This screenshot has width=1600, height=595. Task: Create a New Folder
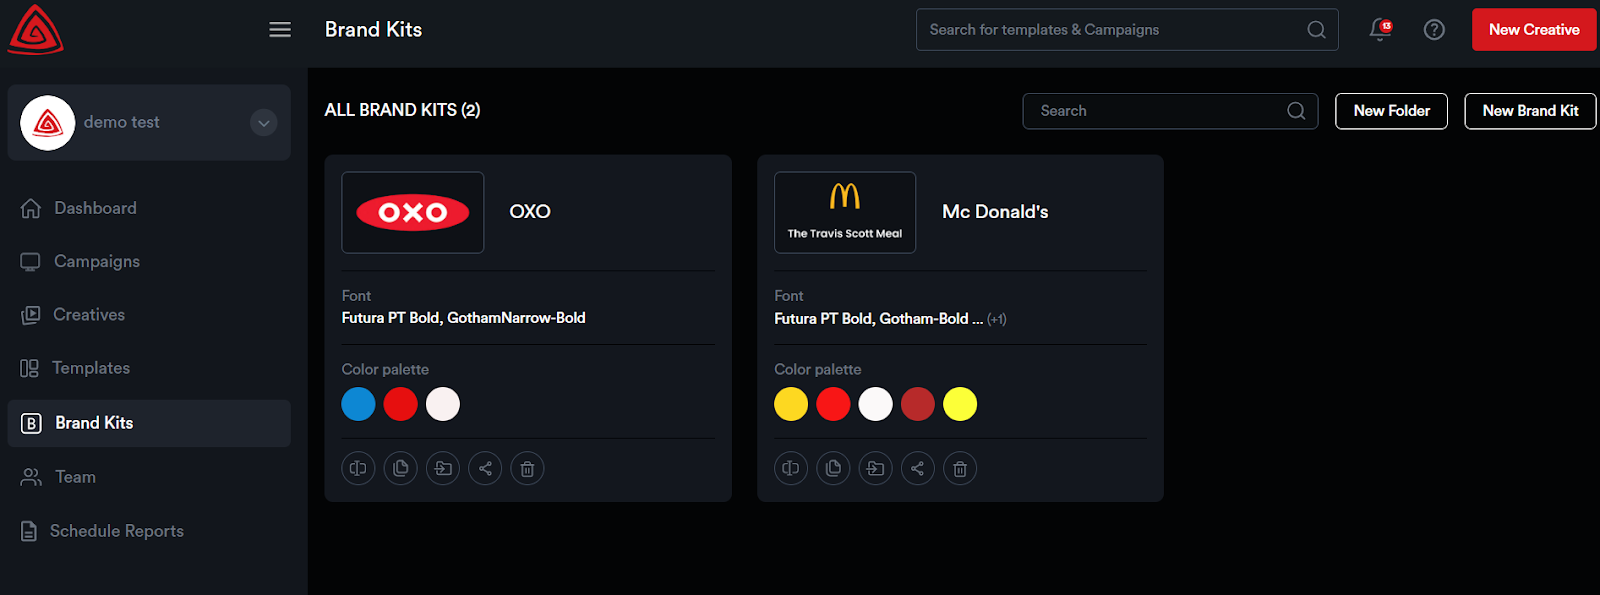tap(1391, 111)
